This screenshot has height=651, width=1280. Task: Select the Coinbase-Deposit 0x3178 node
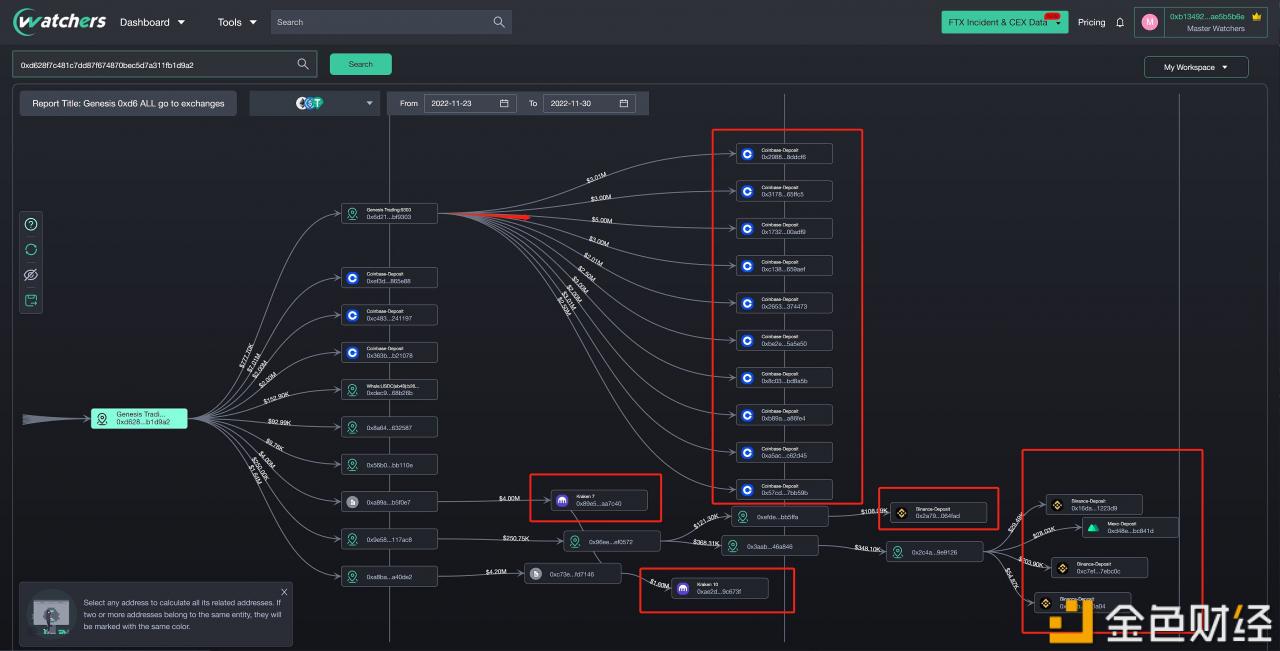785,191
